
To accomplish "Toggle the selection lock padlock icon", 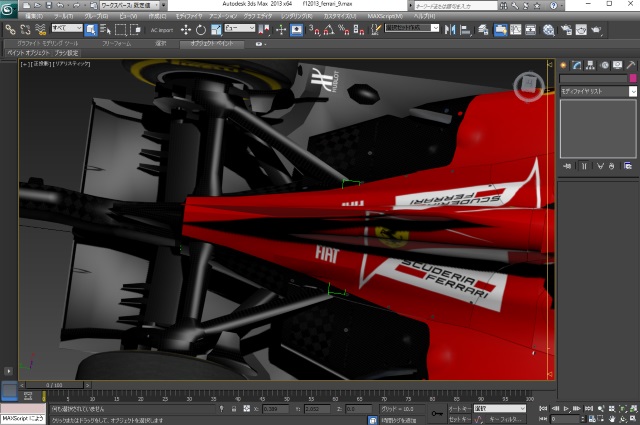I will click(x=234, y=409).
